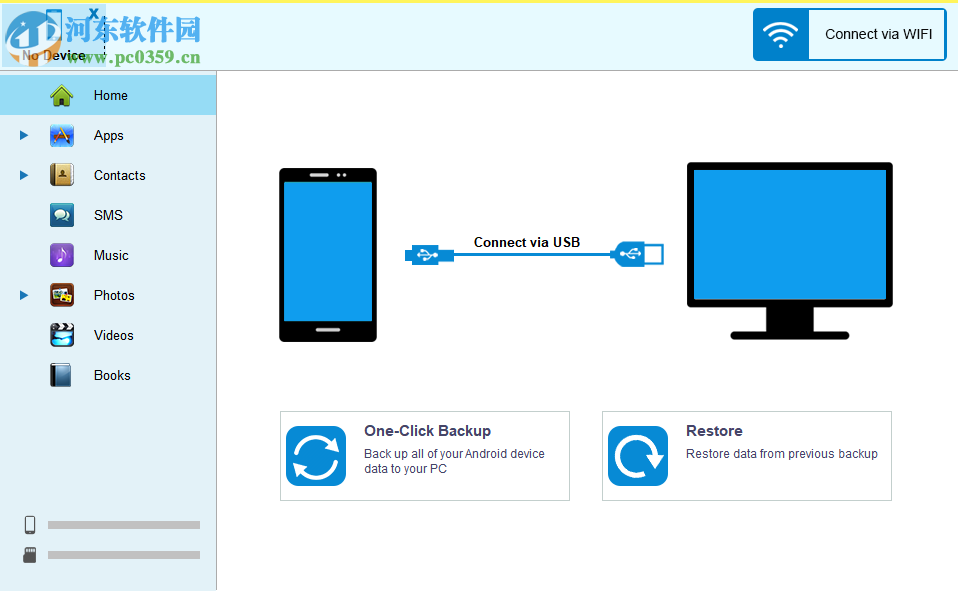Select the Home icon in sidebar
958x591 pixels.
point(61,95)
